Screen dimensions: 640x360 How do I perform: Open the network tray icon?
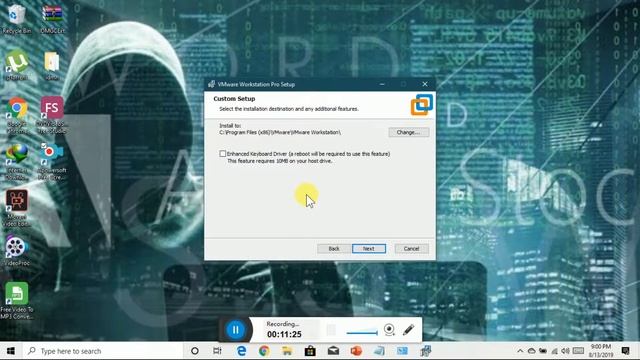pyautogui.click(x=554, y=351)
